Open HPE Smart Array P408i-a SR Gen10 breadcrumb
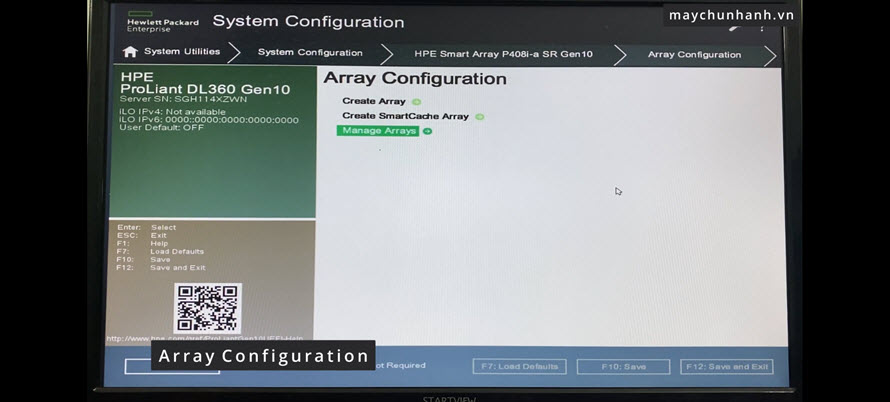890x402 pixels. [x=503, y=55]
